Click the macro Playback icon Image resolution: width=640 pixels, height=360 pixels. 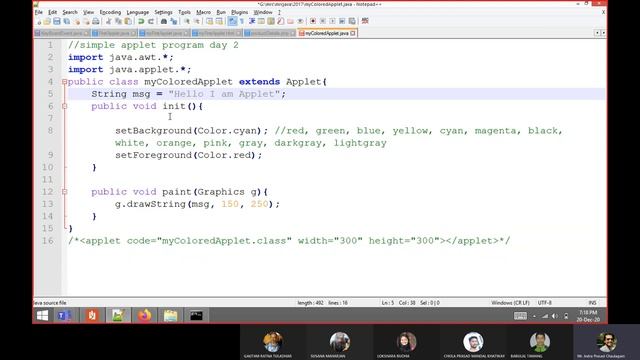(x=333, y=21)
